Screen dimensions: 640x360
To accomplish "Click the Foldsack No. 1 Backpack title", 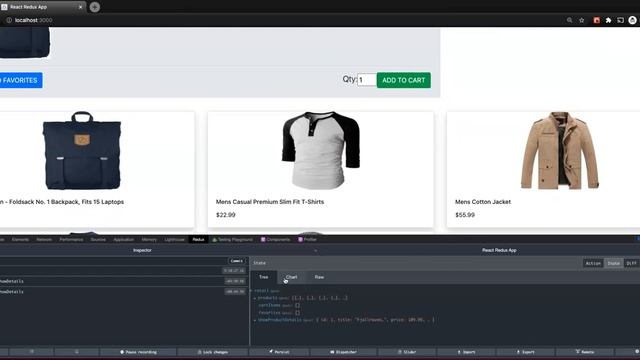I will 62,202.
